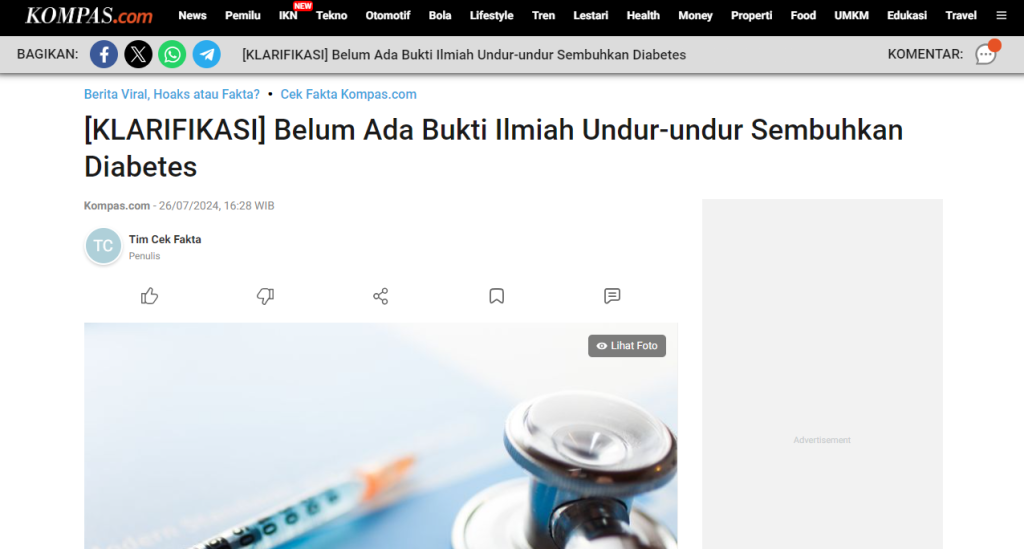This screenshot has height=549, width=1024.
Task: Open the hamburger menu in navigation bar
Action: tap(1001, 16)
